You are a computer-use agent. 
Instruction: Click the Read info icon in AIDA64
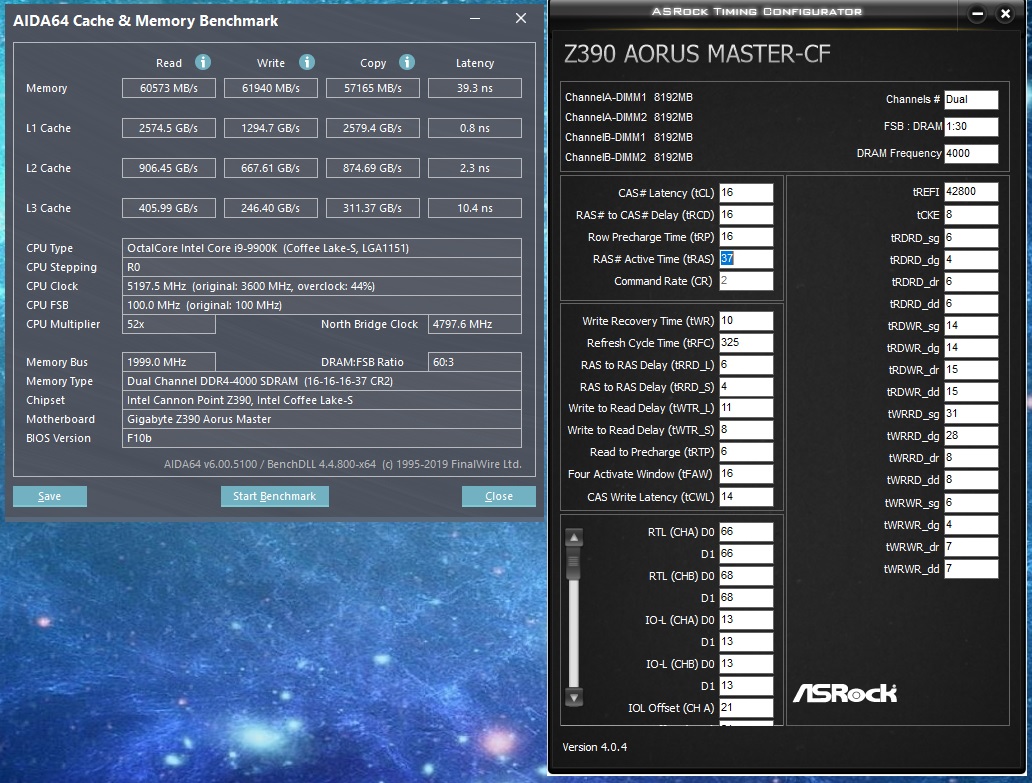[x=203, y=62]
